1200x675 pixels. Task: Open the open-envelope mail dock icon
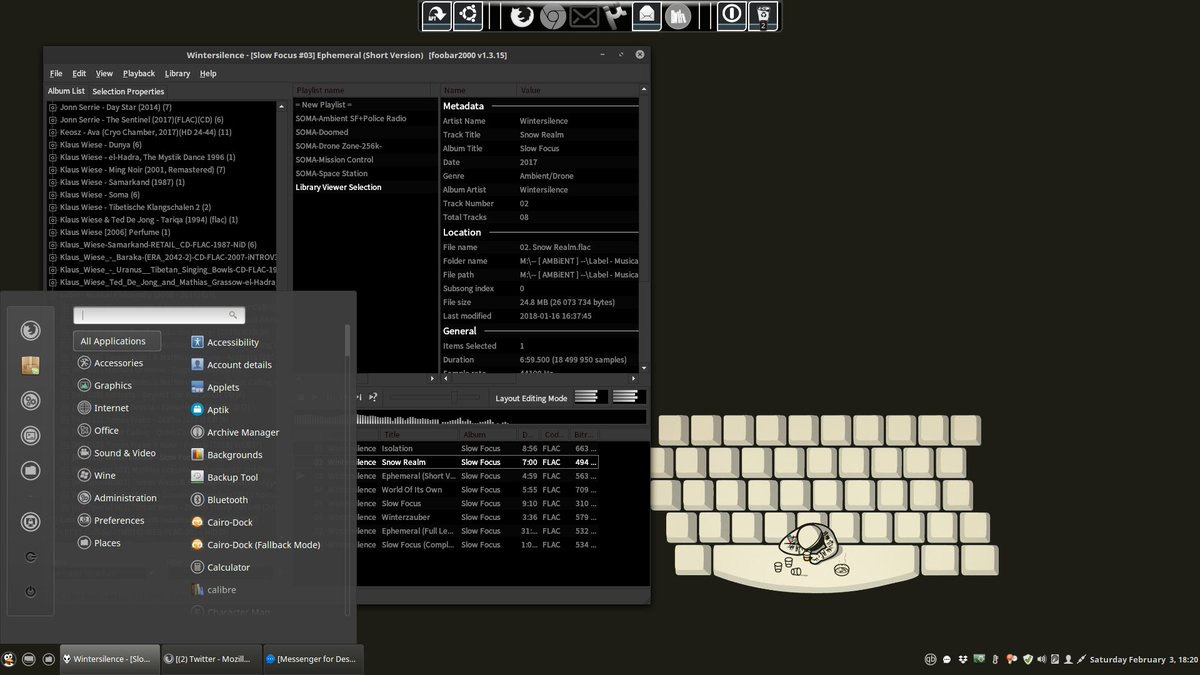point(648,15)
